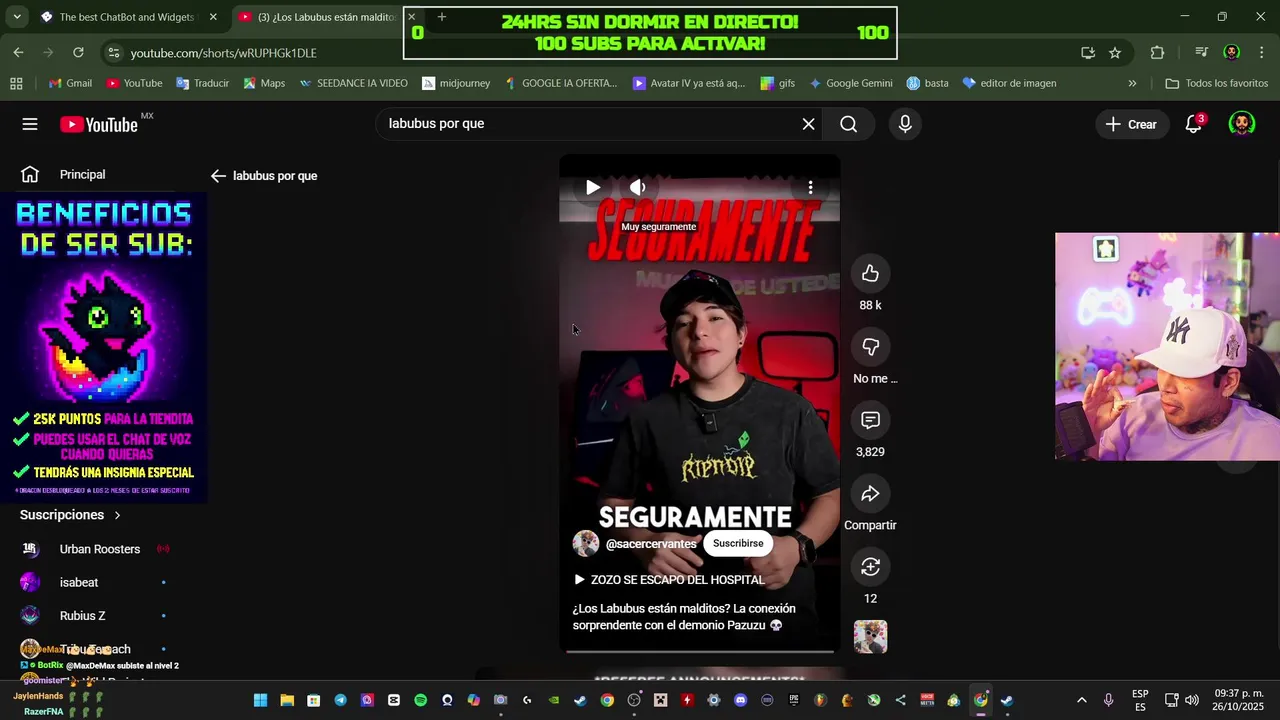Image resolution: width=1280 pixels, height=720 pixels.
Task: Open the midjourney bookmark
Action: [456, 83]
